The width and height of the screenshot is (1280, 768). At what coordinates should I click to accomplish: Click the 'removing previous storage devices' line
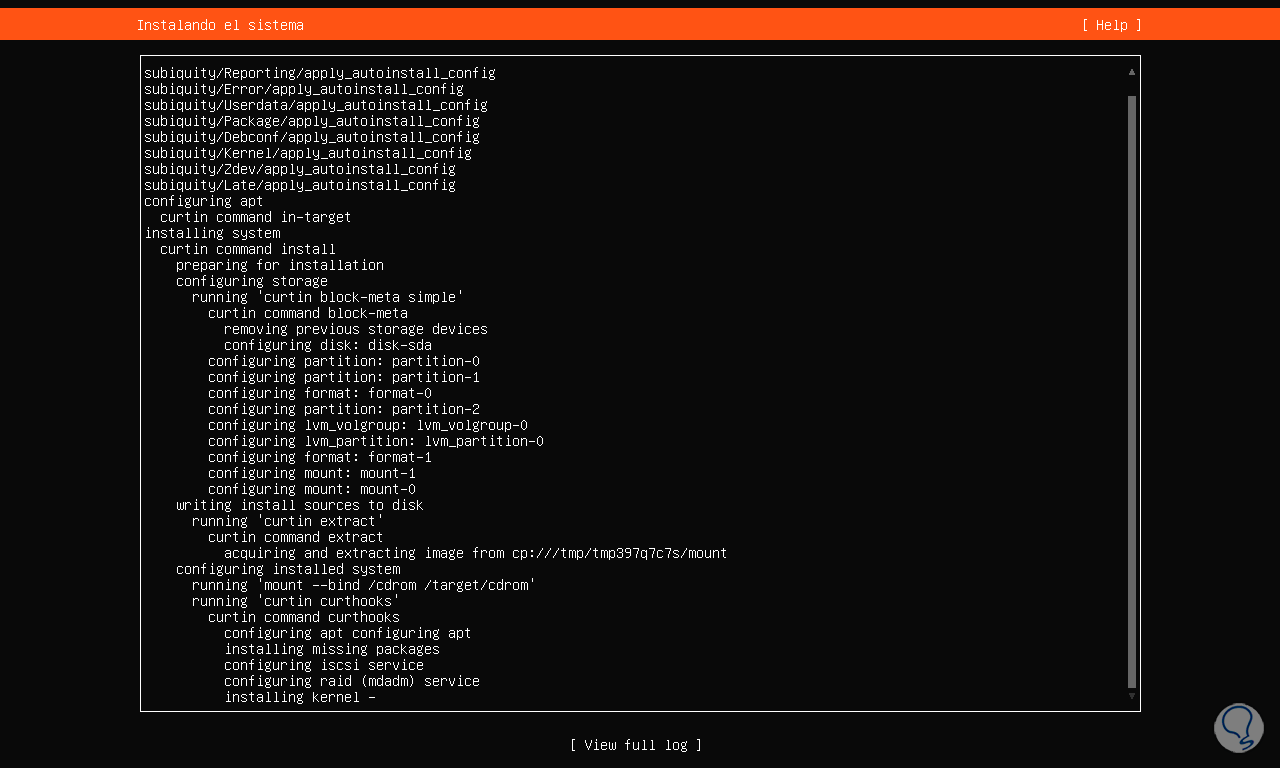coord(355,329)
